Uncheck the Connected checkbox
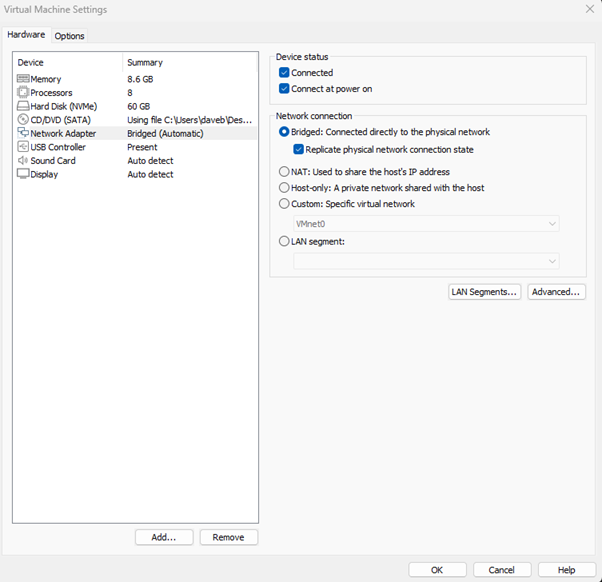602x582 pixels. [x=285, y=73]
